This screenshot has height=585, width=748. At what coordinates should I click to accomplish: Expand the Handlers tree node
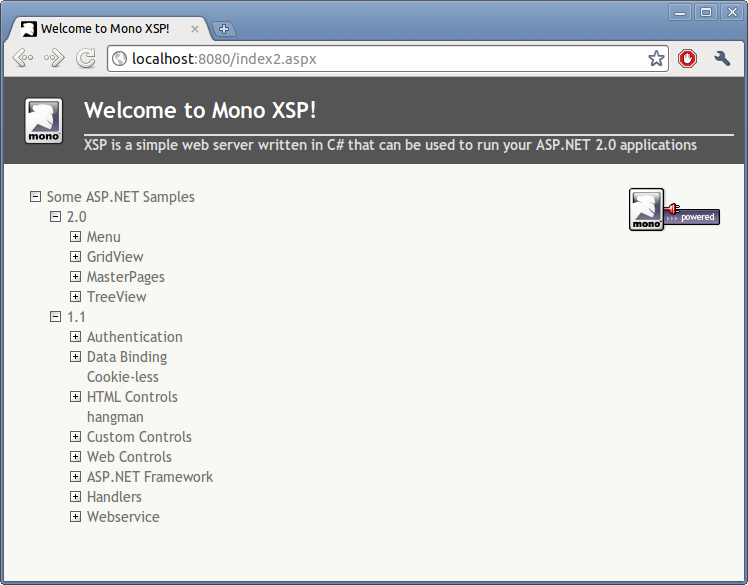(x=75, y=497)
